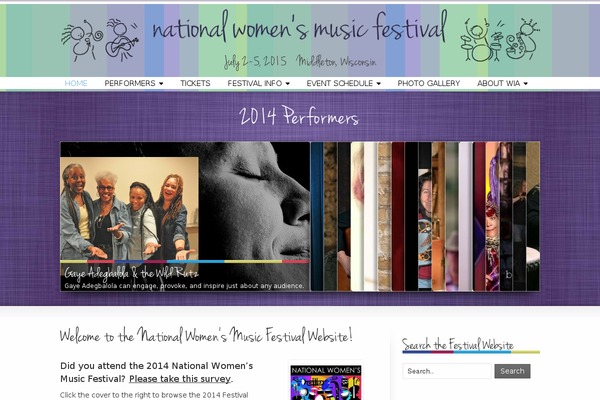This screenshot has height=400, width=600.
Task: Expand the Performers dropdown arrow
Action: pyautogui.click(x=161, y=83)
